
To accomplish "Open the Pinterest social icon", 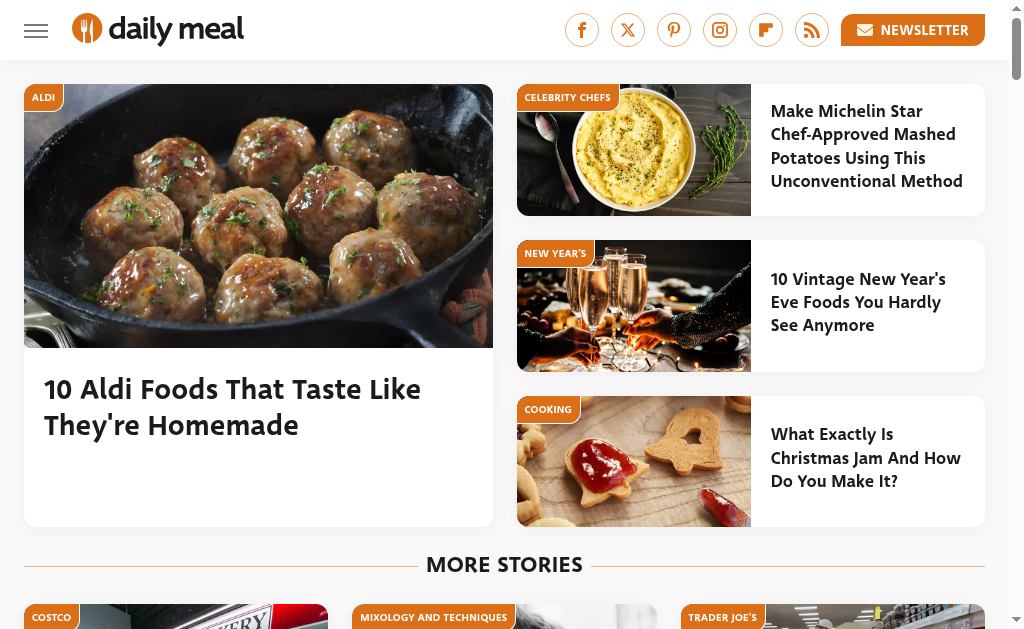I will pyautogui.click(x=674, y=30).
